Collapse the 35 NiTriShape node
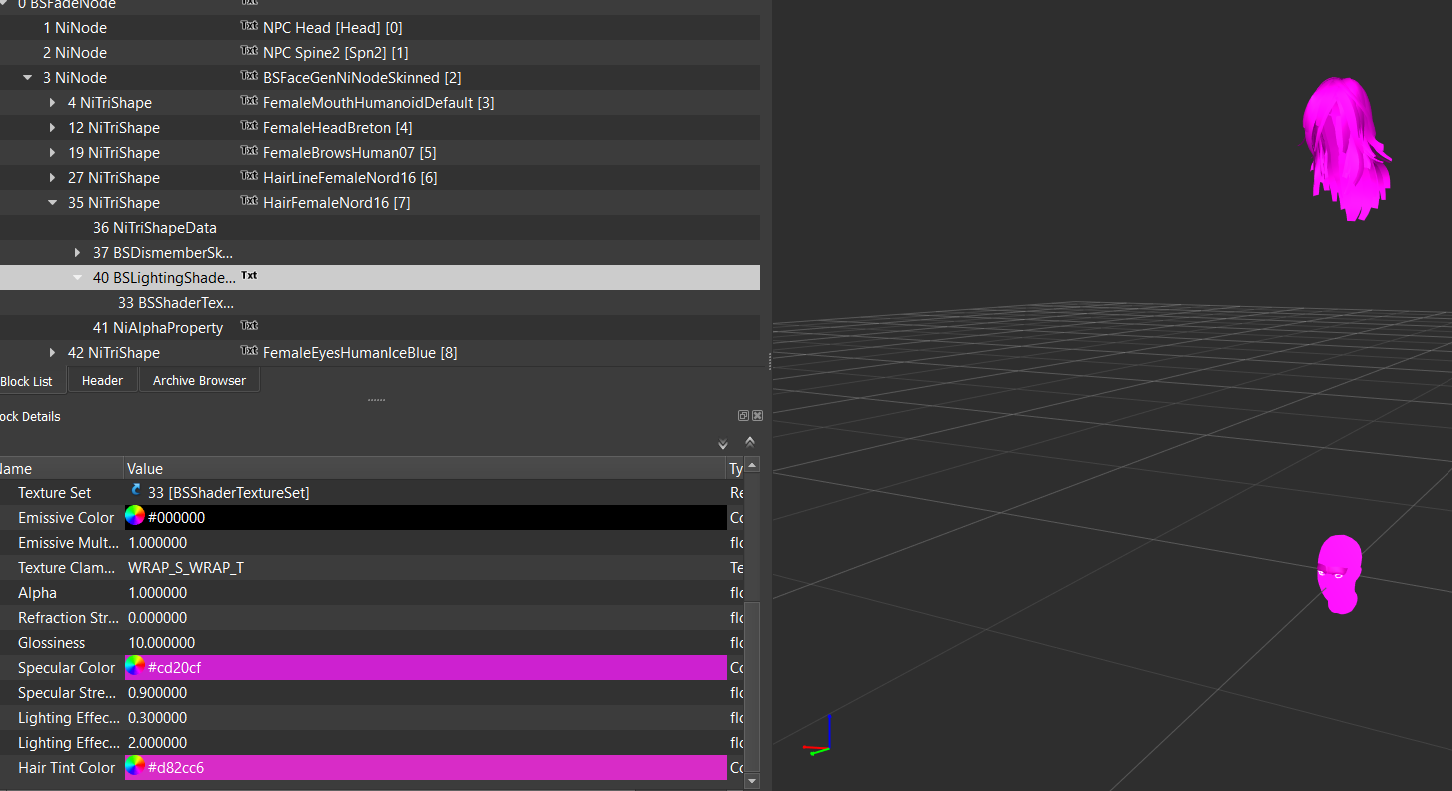Screen dimensions: 1452x791 click(x=53, y=202)
